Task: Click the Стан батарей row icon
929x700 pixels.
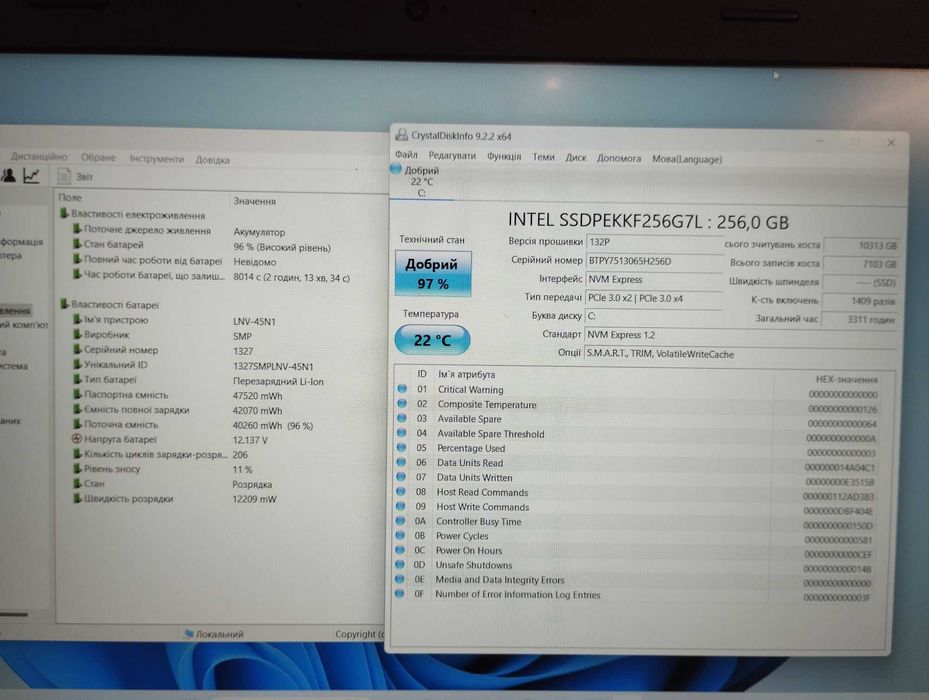Action: pos(77,244)
